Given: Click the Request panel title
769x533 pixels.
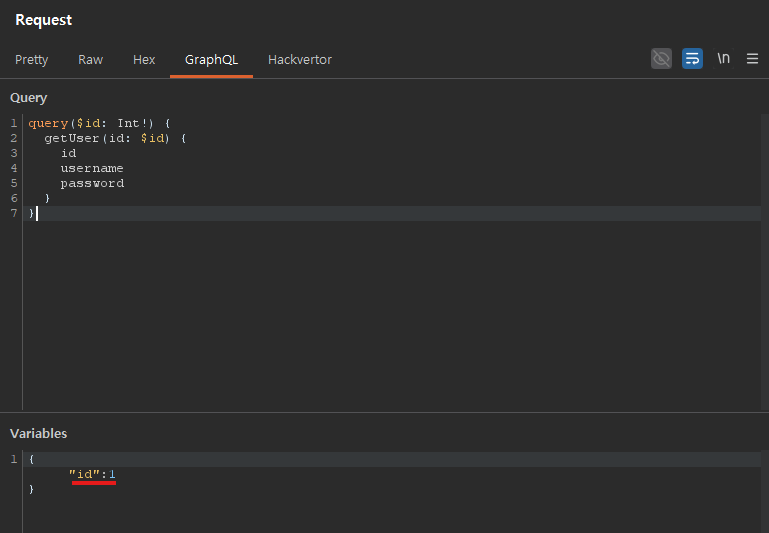Looking at the screenshot, I should (43, 20).
